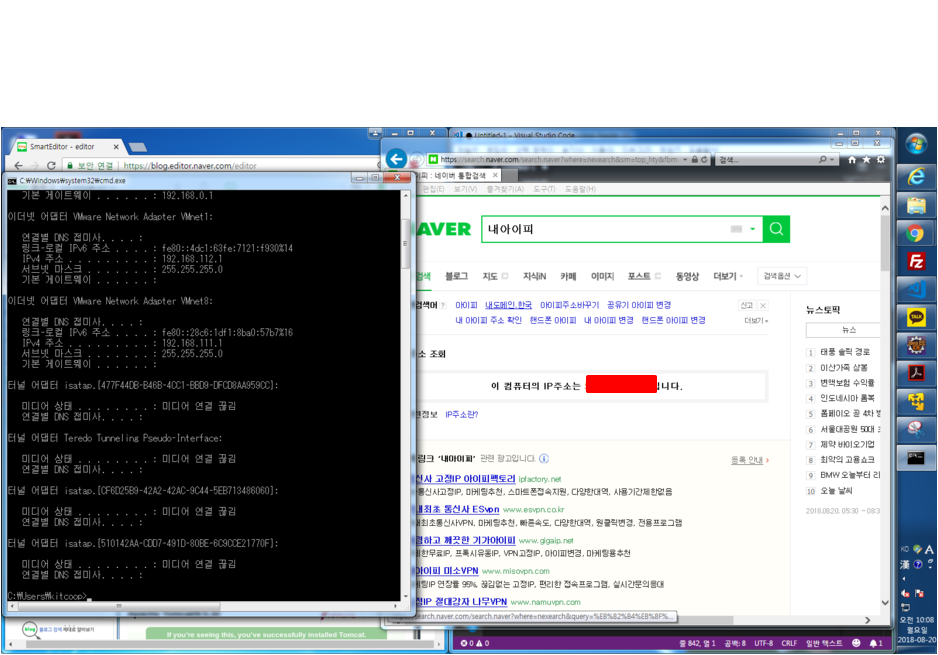This screenshot has width=938, height=655.
Task: Expand Naver search autocomplete dropdown arrow
Action: point(753,229)
